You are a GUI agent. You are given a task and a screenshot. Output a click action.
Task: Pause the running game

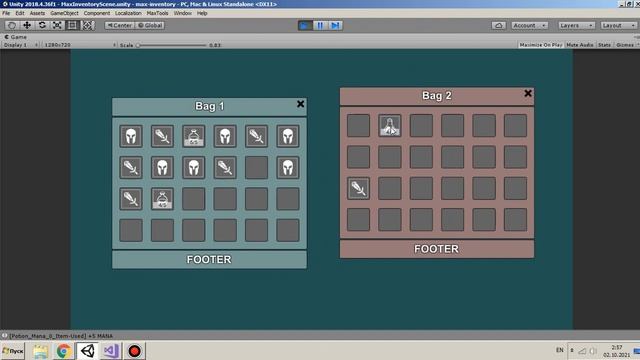tap(320, 26)
